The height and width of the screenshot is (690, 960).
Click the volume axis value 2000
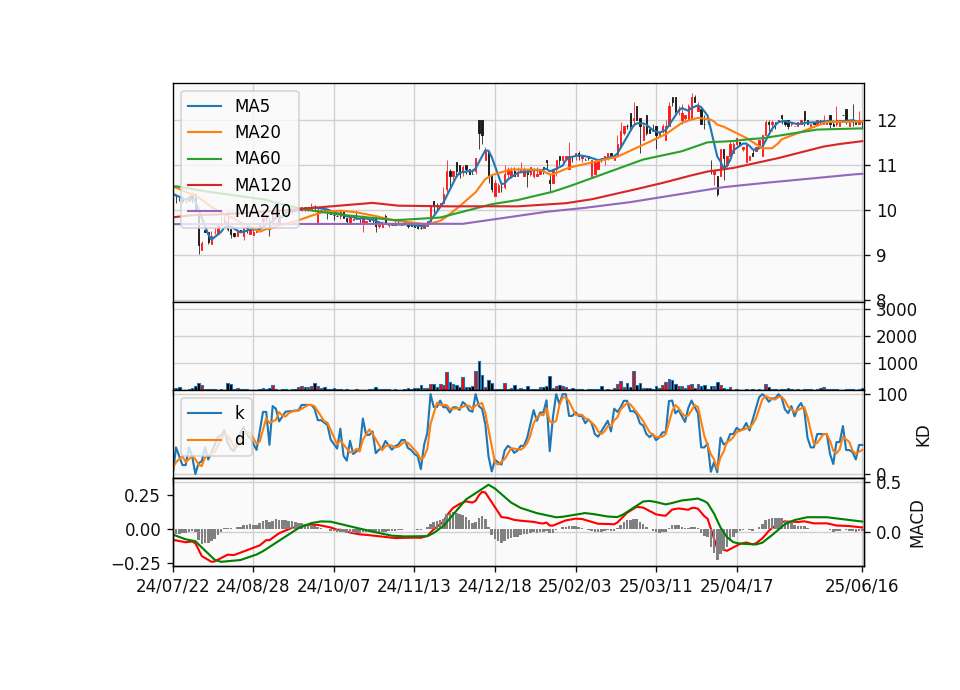point(897,337)
